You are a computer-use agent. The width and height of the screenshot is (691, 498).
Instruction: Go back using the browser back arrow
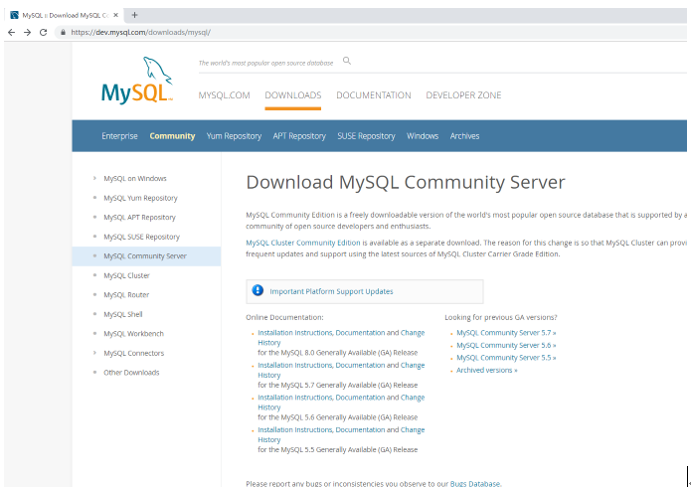coord(11,32)
